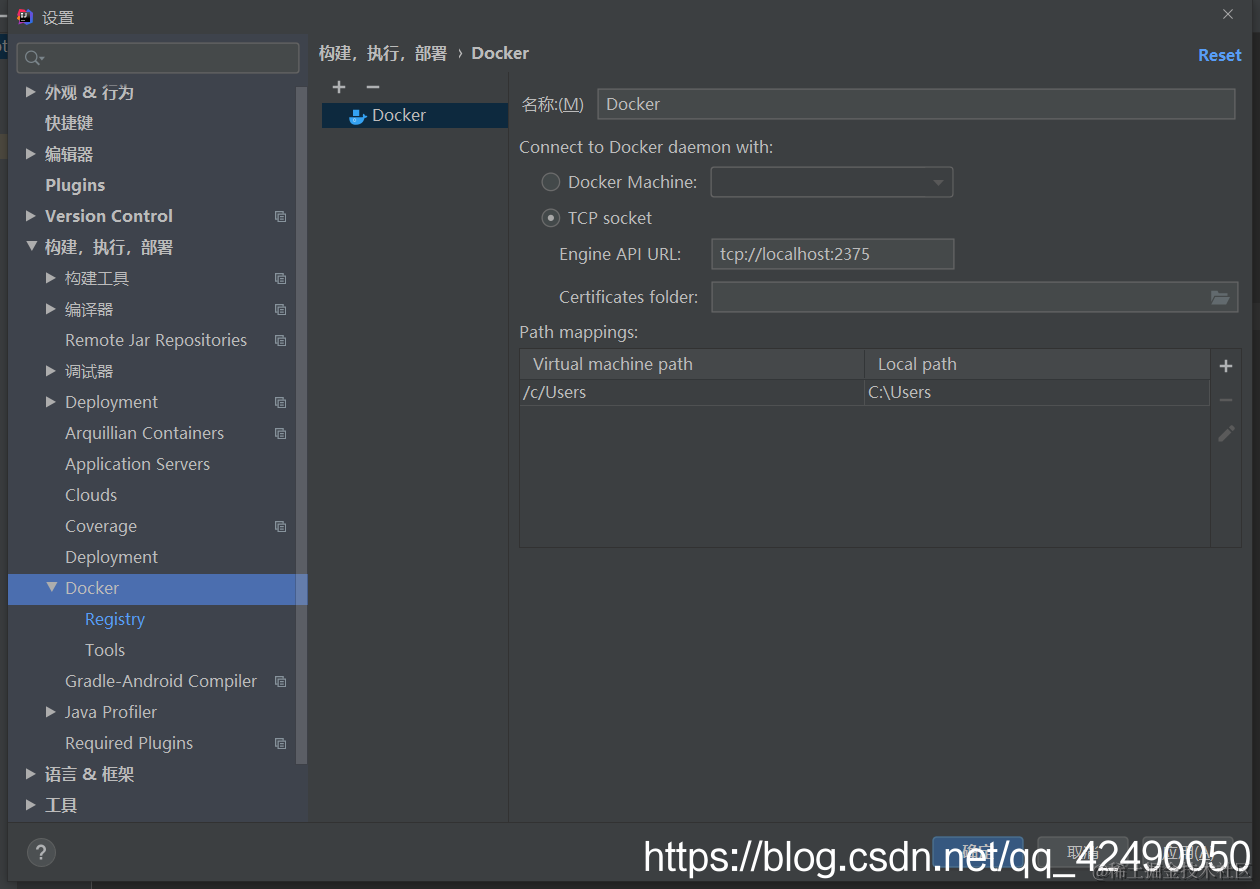1260x889 pixels.
Task: Expand Version Control section
Action: pyautogui.click(x=31, y=216)
